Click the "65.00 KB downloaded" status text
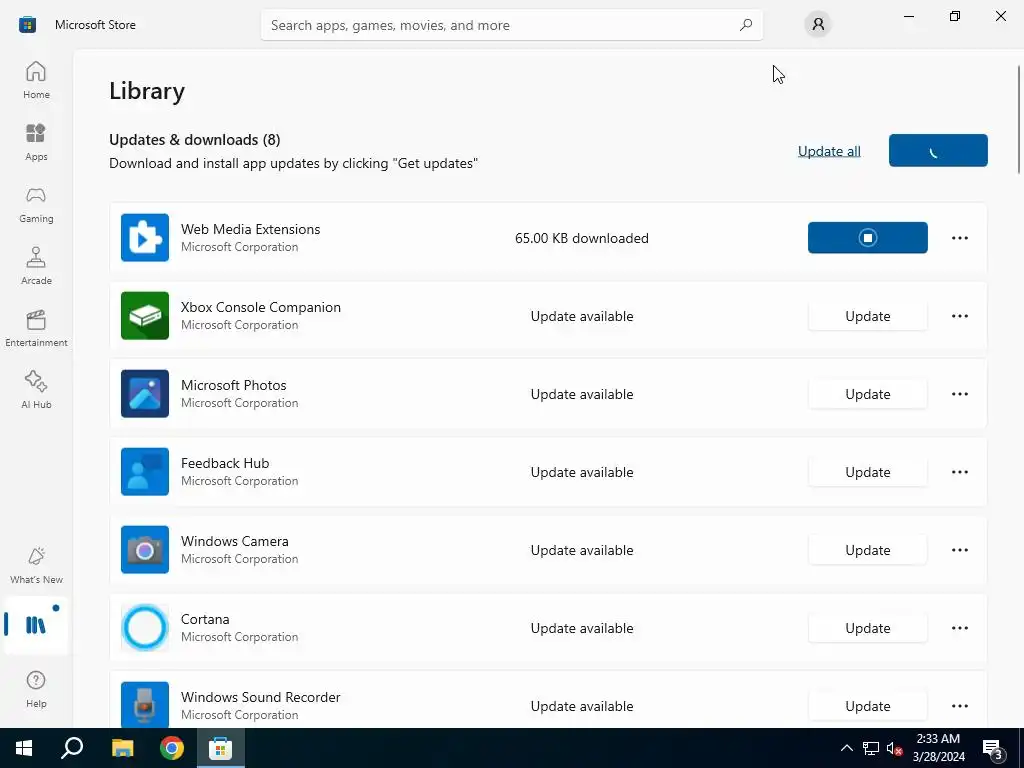This screenshot has width=1024, height=768. click(x=582, y=238)
